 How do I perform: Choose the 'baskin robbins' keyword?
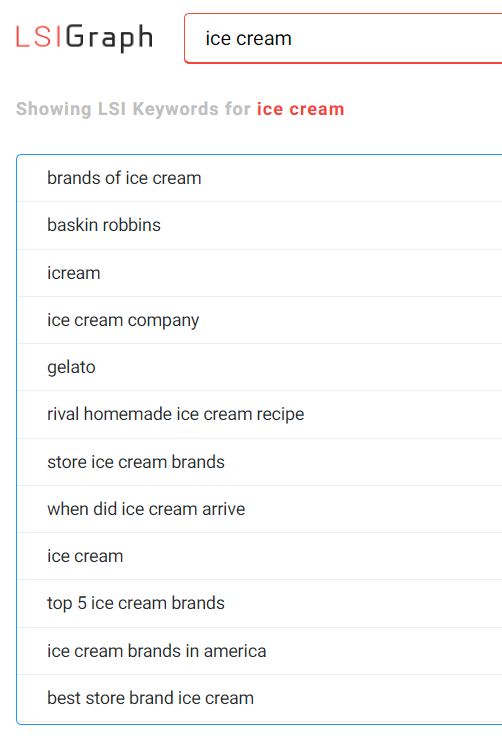pos(260,225)
